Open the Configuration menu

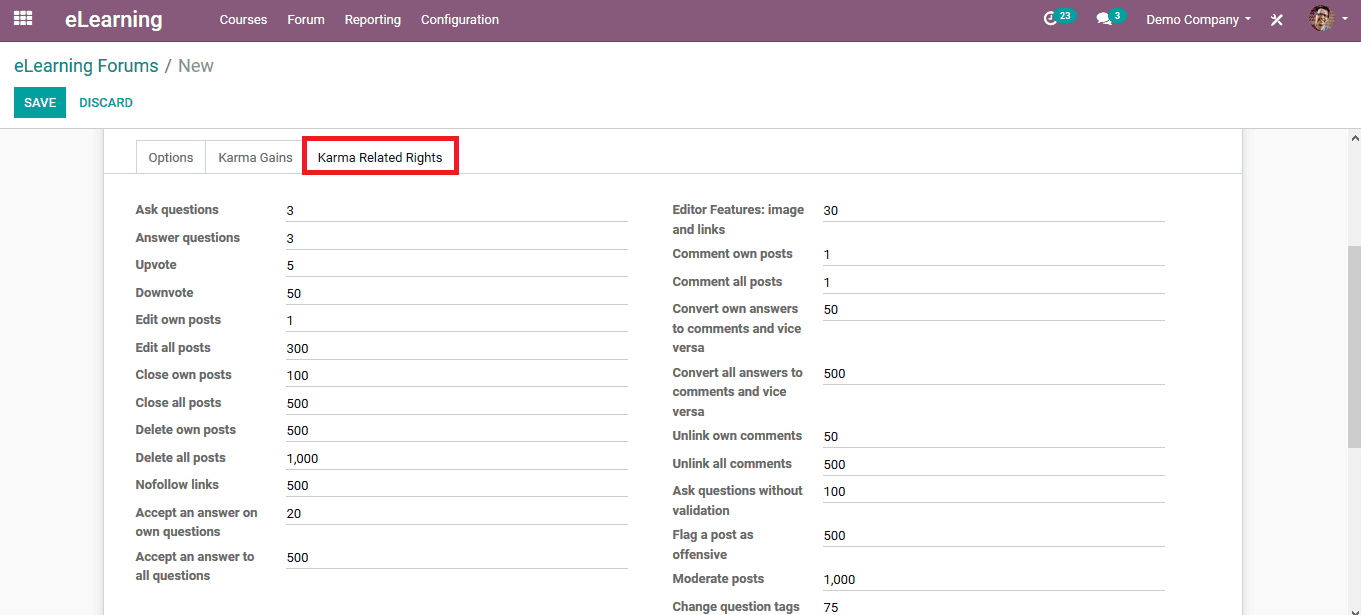460,19
